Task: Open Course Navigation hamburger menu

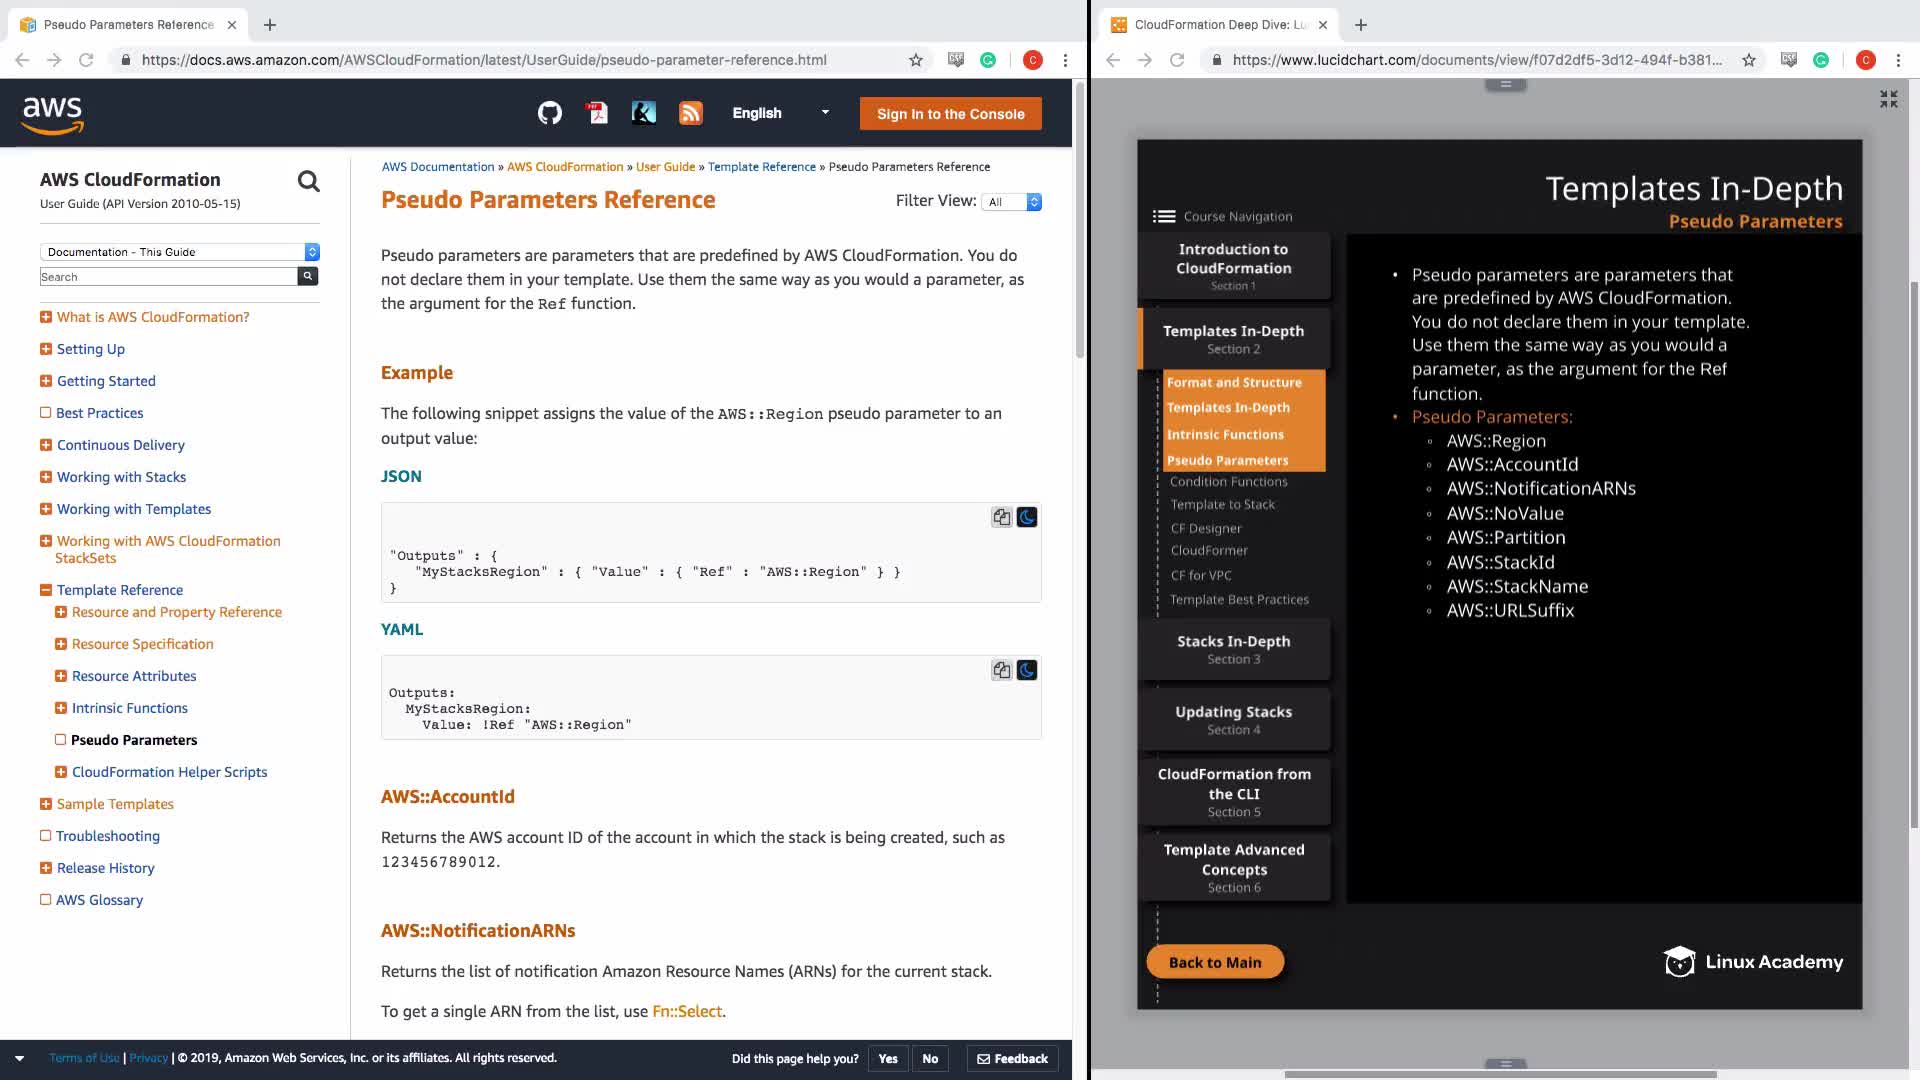Action: (1163, 216)
